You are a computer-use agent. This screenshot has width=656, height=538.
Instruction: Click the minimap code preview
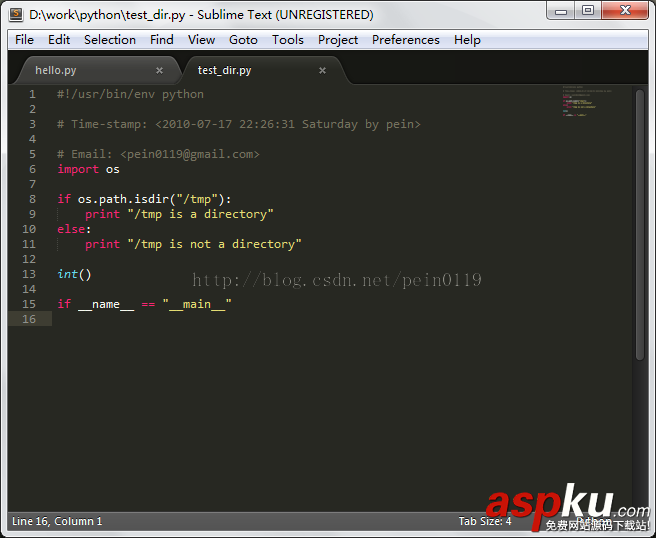click(x=586, y=101)
